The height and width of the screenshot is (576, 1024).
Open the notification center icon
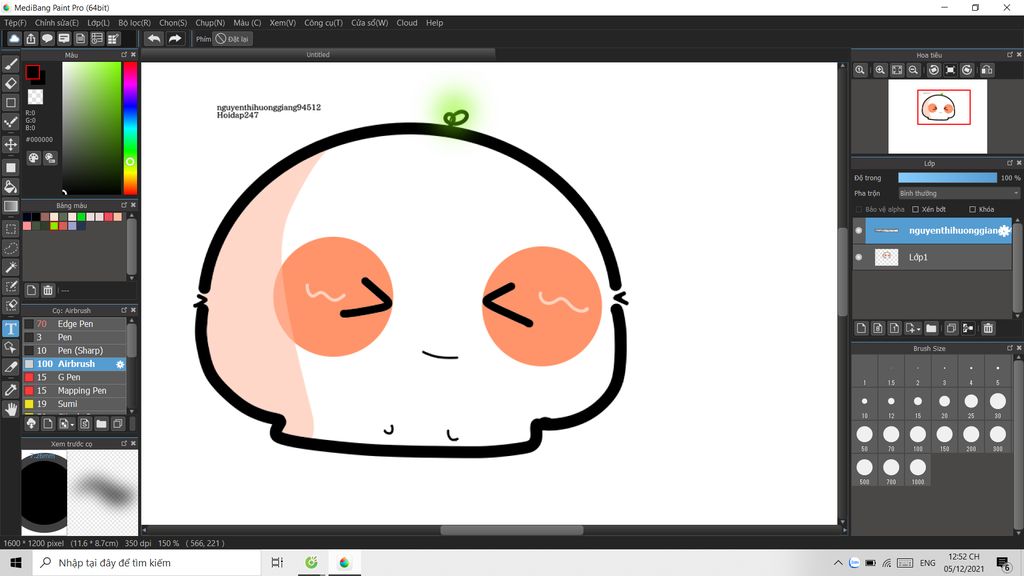[1004, 563]
